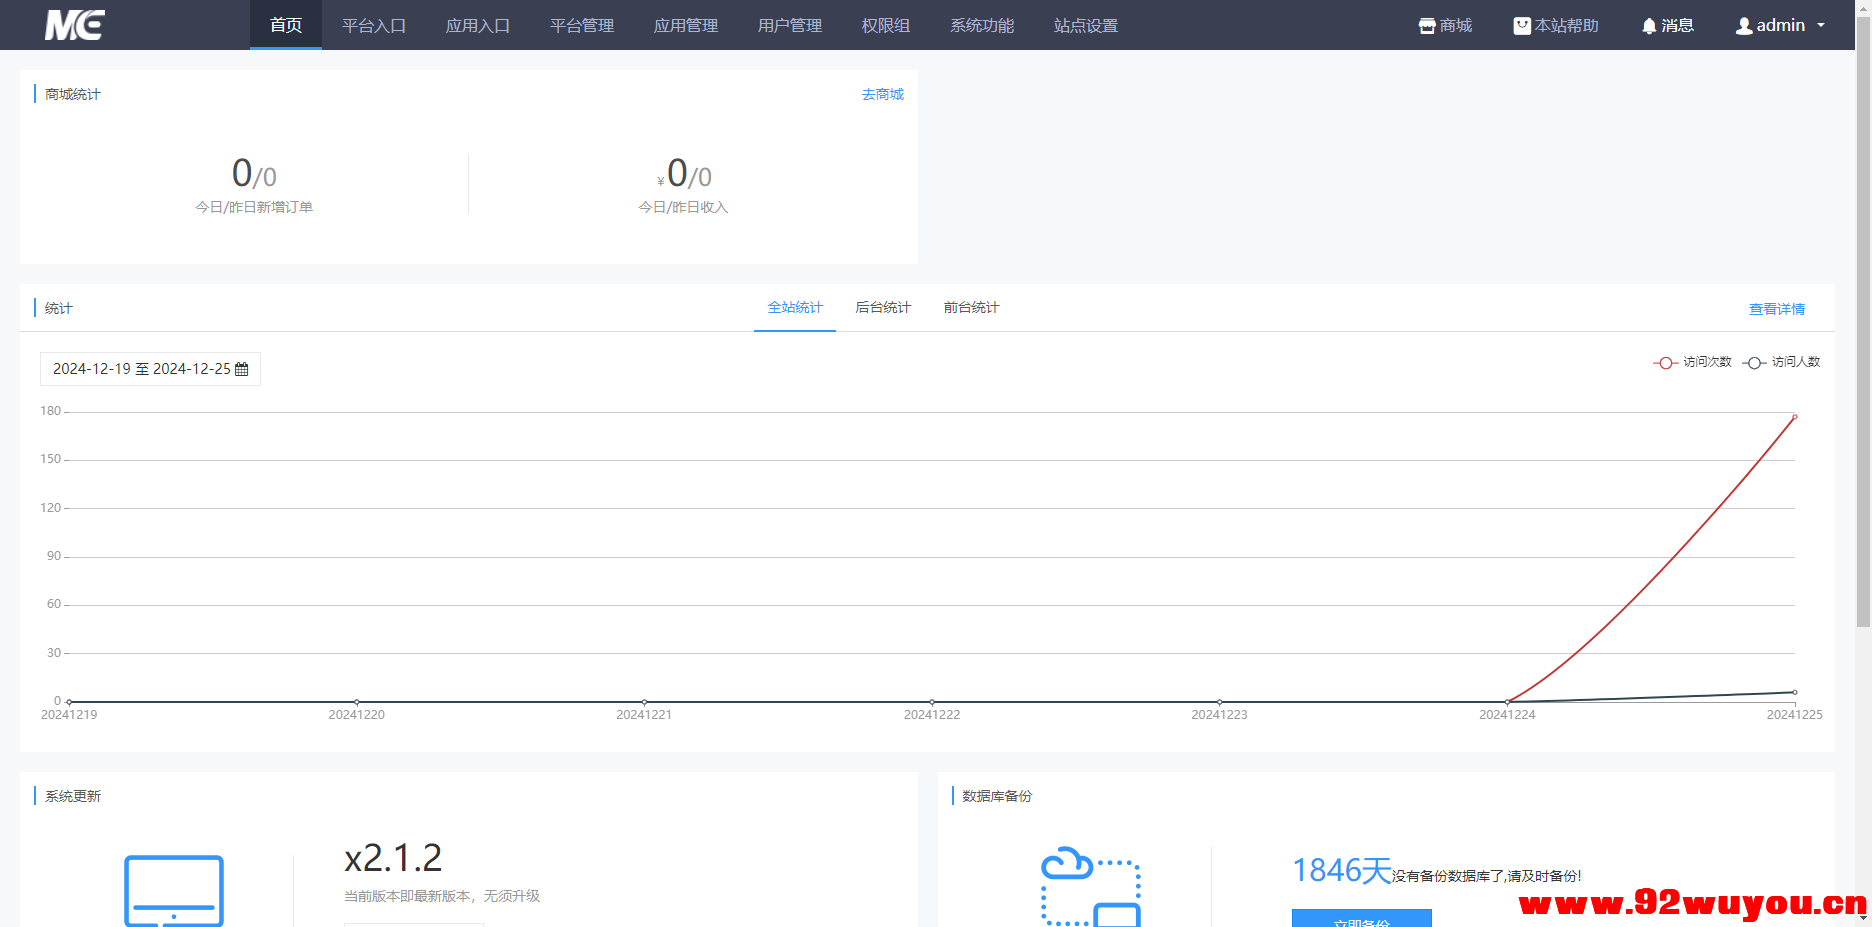Open the 商城 shop icon link

(1427, 26)
